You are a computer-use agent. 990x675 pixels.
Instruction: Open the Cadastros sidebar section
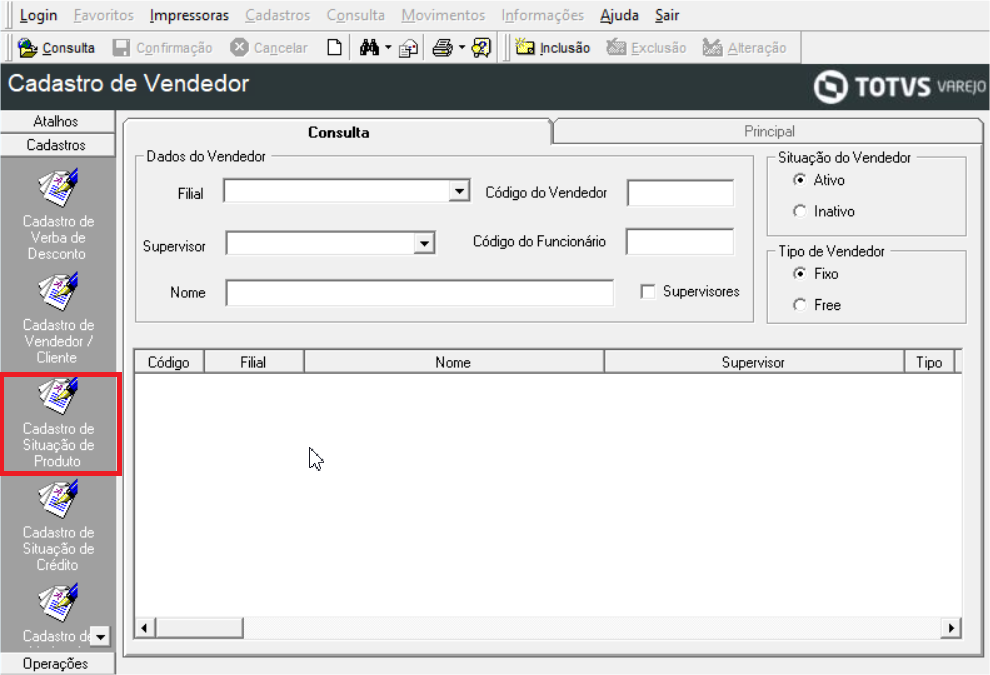57,145
